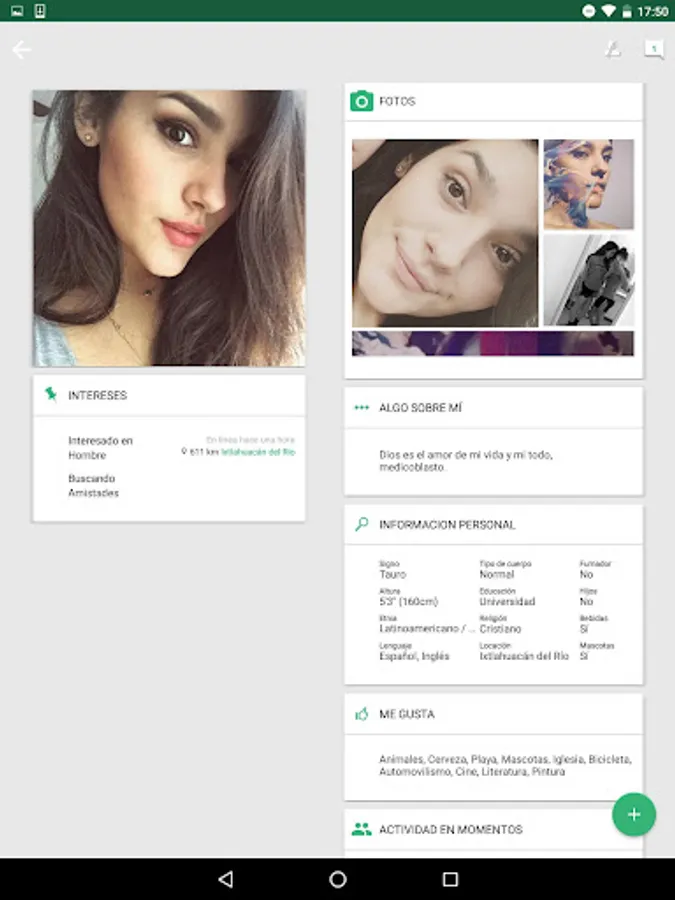Tap the thumbs-up icon beside Me Gusta
This screenshot has width=675, height=900.
point(362,714)
